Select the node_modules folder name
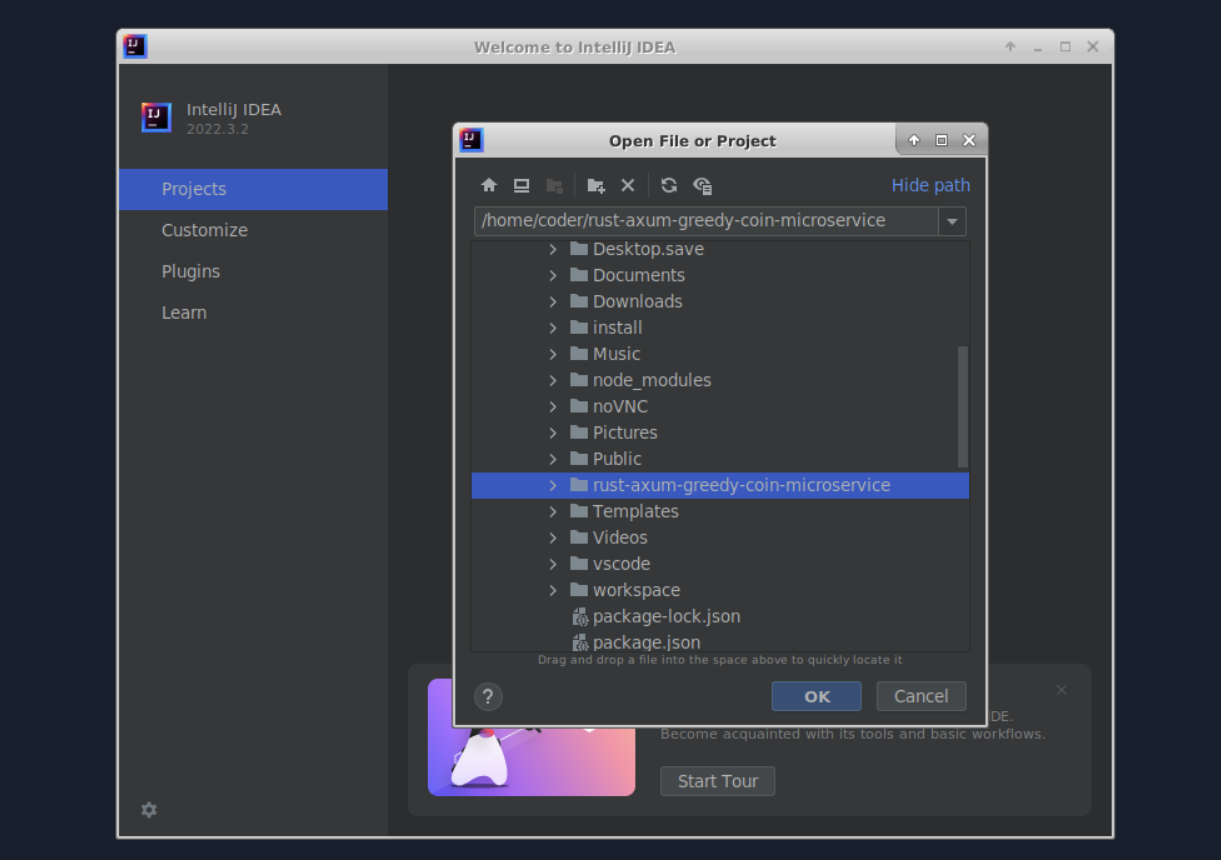The height and width of the screenshot is (860, 1221). 652,380
